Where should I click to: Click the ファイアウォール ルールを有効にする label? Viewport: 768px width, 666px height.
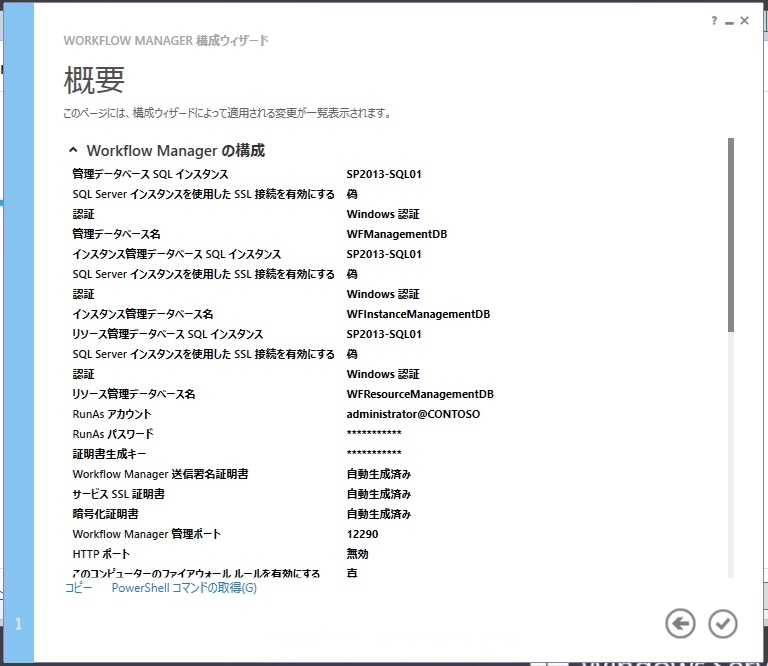tap(196, 573)
